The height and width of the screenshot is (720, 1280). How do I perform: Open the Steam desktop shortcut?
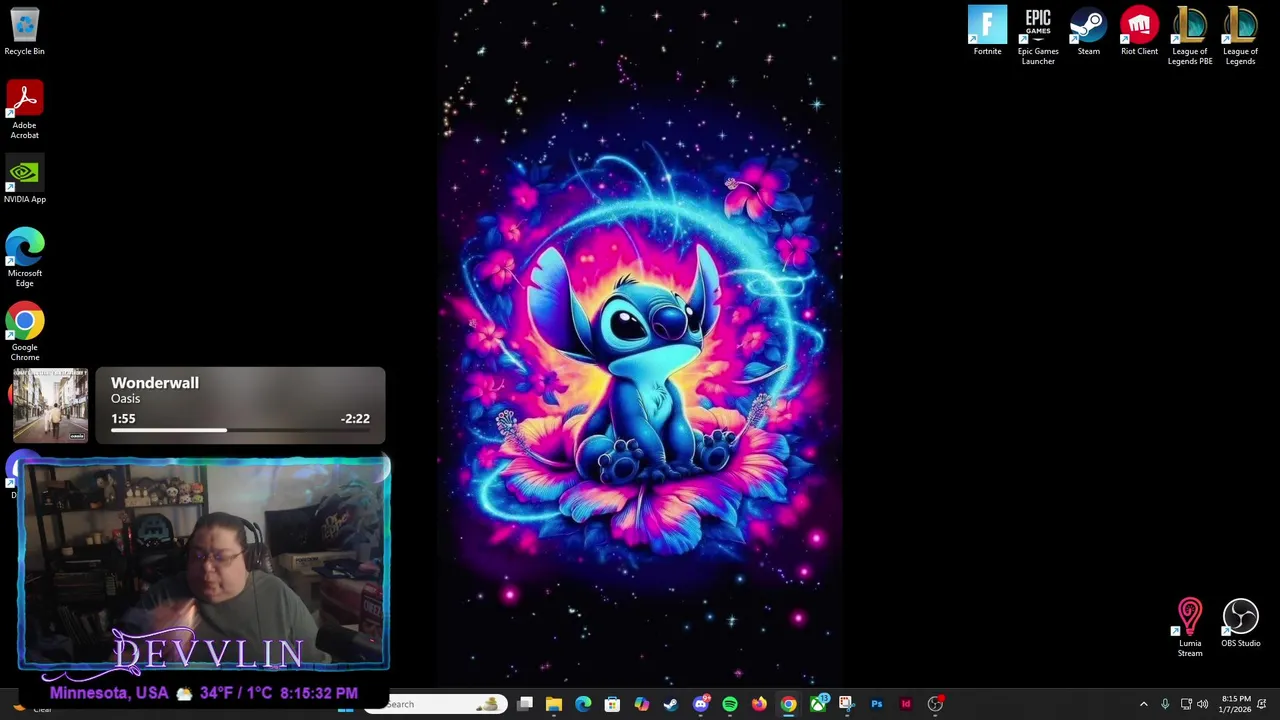pyautogui.click(x=1088, y=31)
